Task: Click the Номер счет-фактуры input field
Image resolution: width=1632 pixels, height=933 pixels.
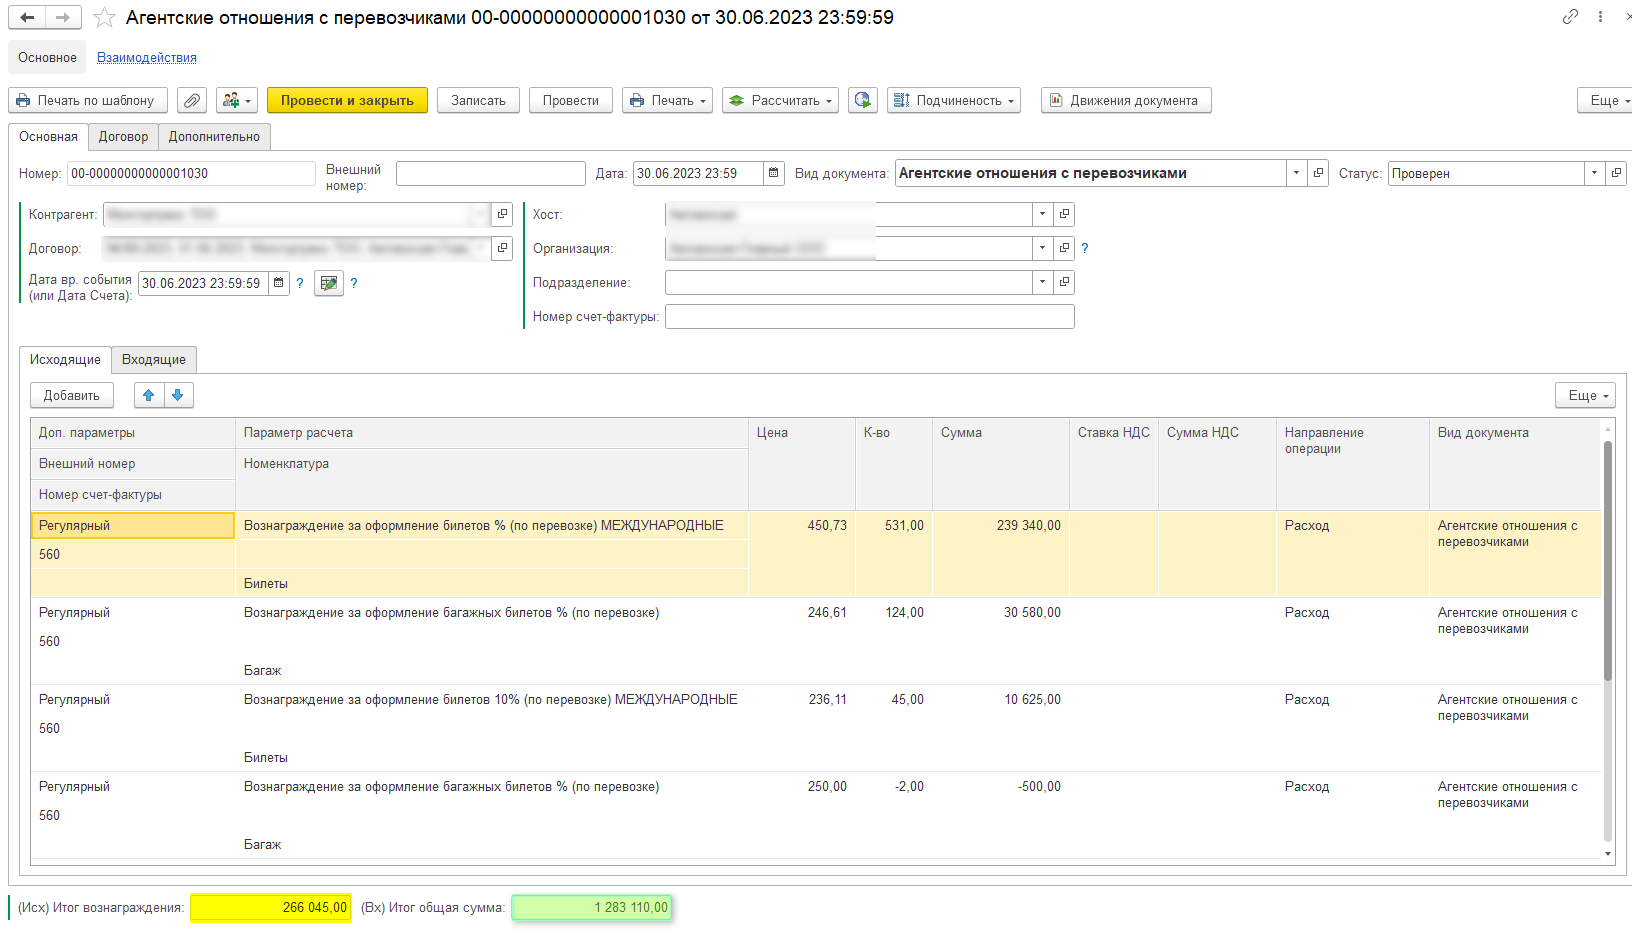Action: tap(869, 317)
